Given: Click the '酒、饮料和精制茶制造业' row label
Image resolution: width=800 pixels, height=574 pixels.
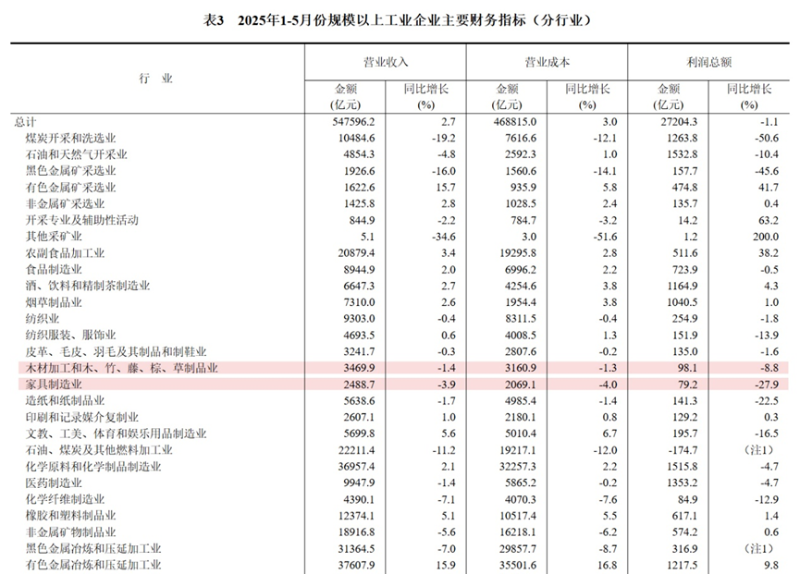Looking at the screenshot, I should click(88, 286).
